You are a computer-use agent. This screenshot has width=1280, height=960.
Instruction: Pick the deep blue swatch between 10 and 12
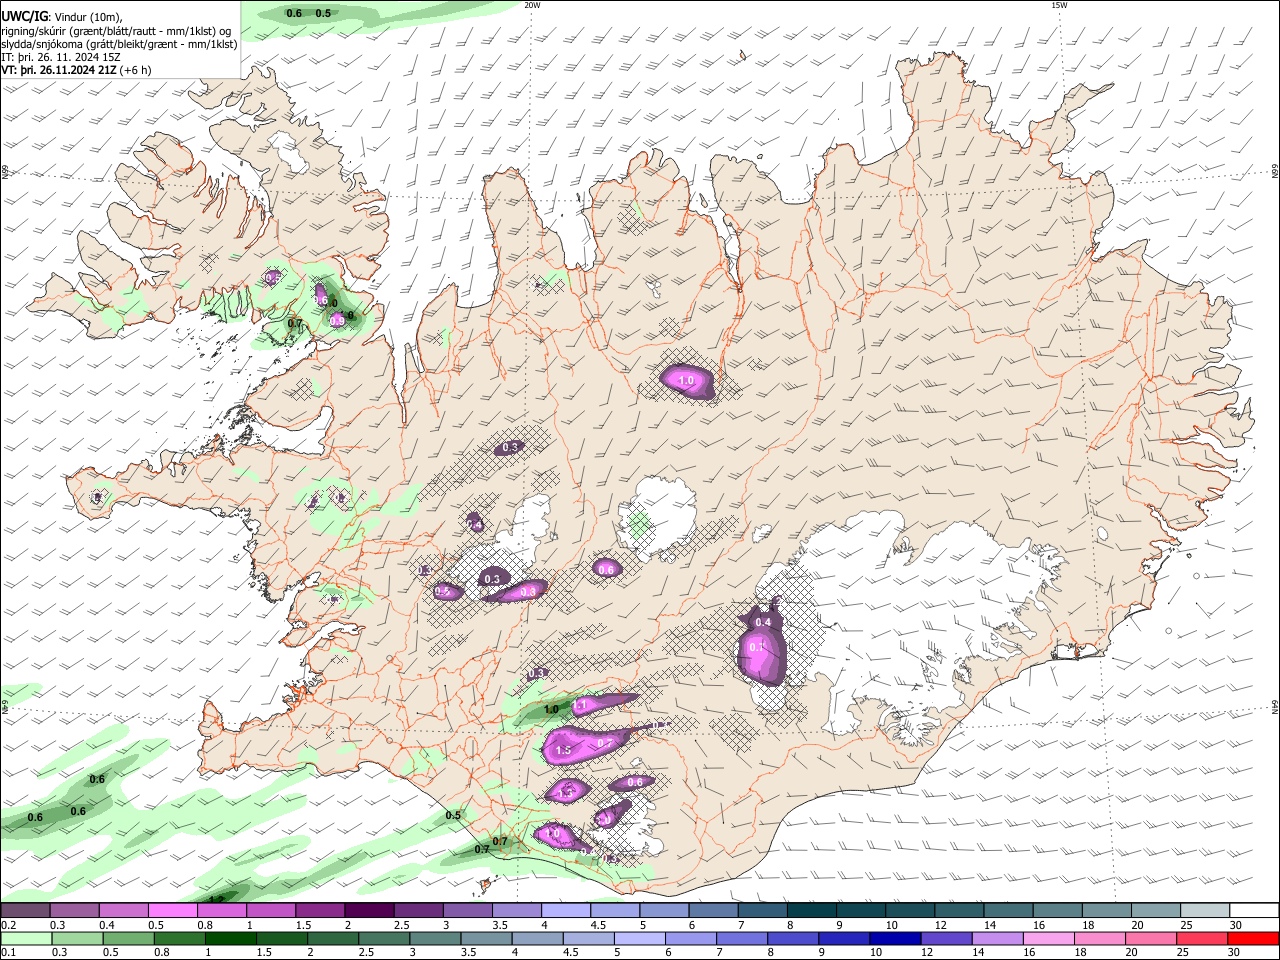[894, 938]
